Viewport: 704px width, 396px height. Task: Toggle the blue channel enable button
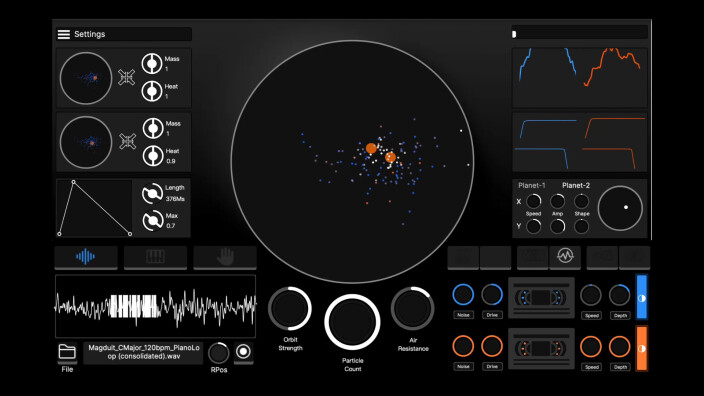point(642,297)
